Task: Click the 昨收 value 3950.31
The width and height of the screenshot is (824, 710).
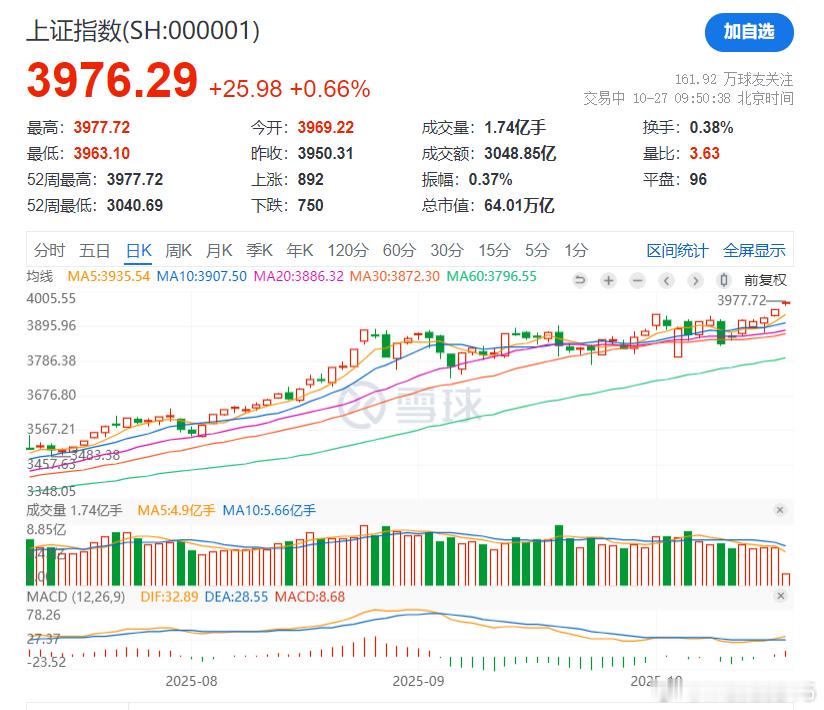Action: (x=325, y=153)
